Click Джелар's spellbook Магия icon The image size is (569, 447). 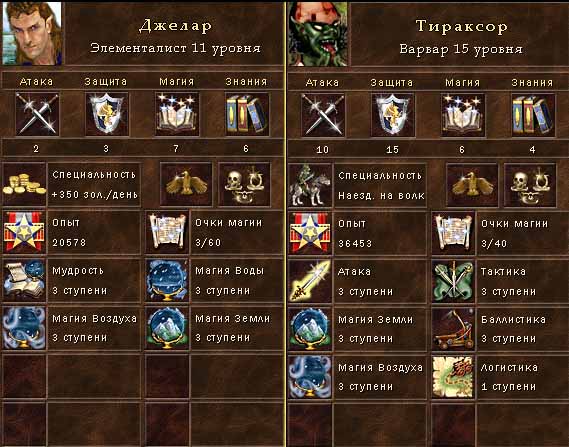pyautogui.click(x=177, y=114)
